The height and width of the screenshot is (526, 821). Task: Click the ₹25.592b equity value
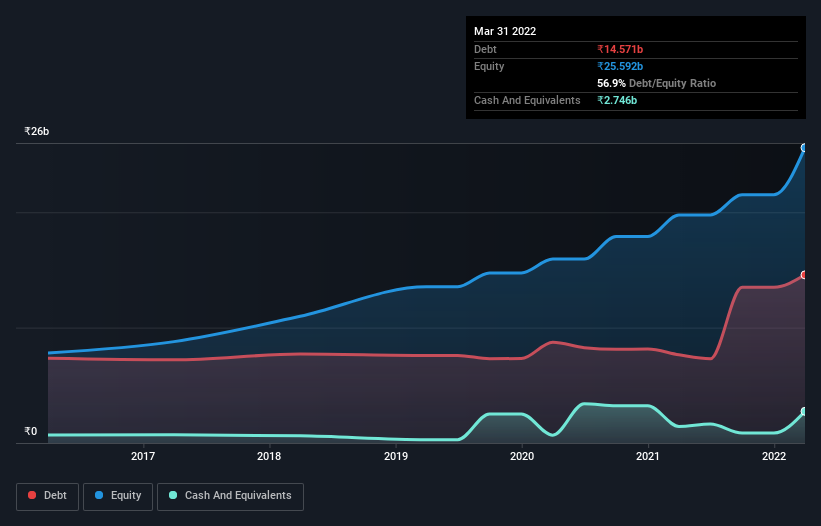click(620, 66)
